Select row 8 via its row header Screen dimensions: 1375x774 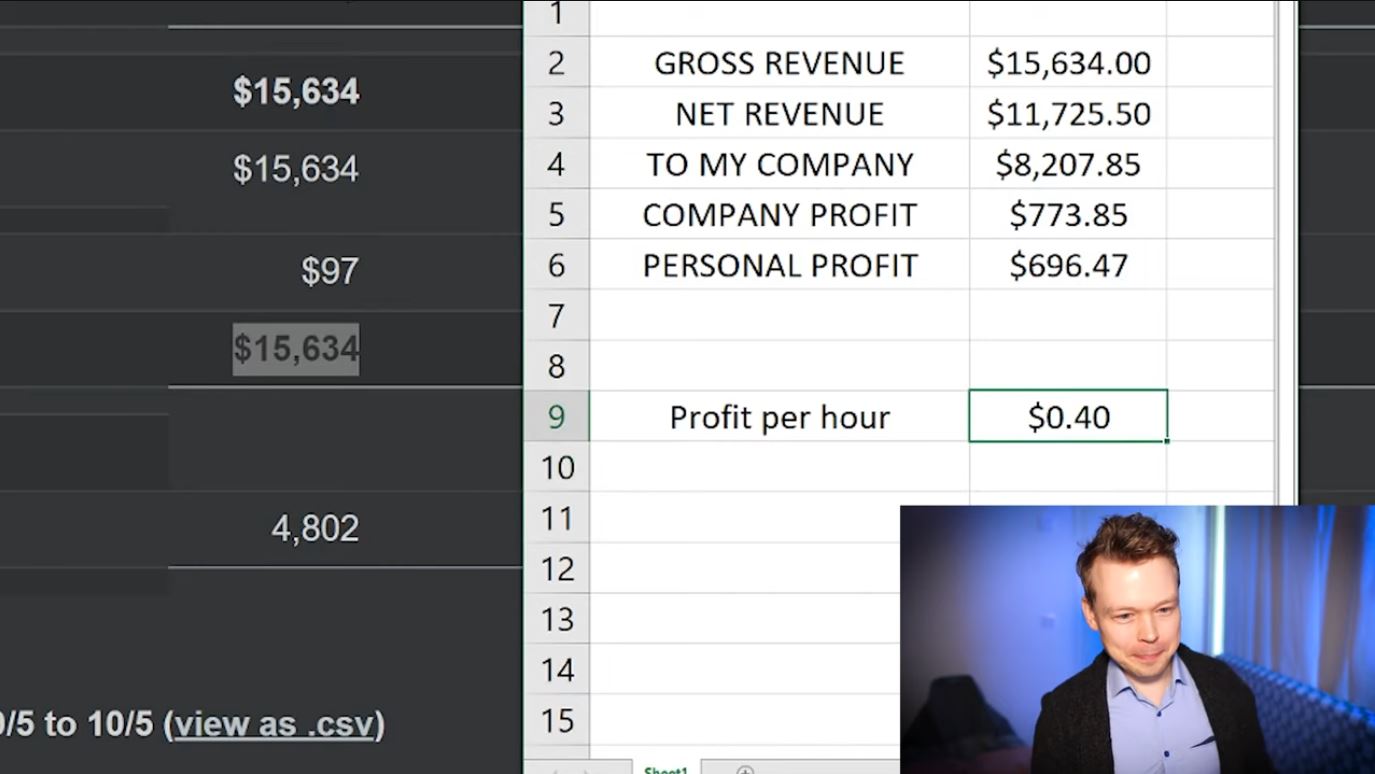(556, 366)
